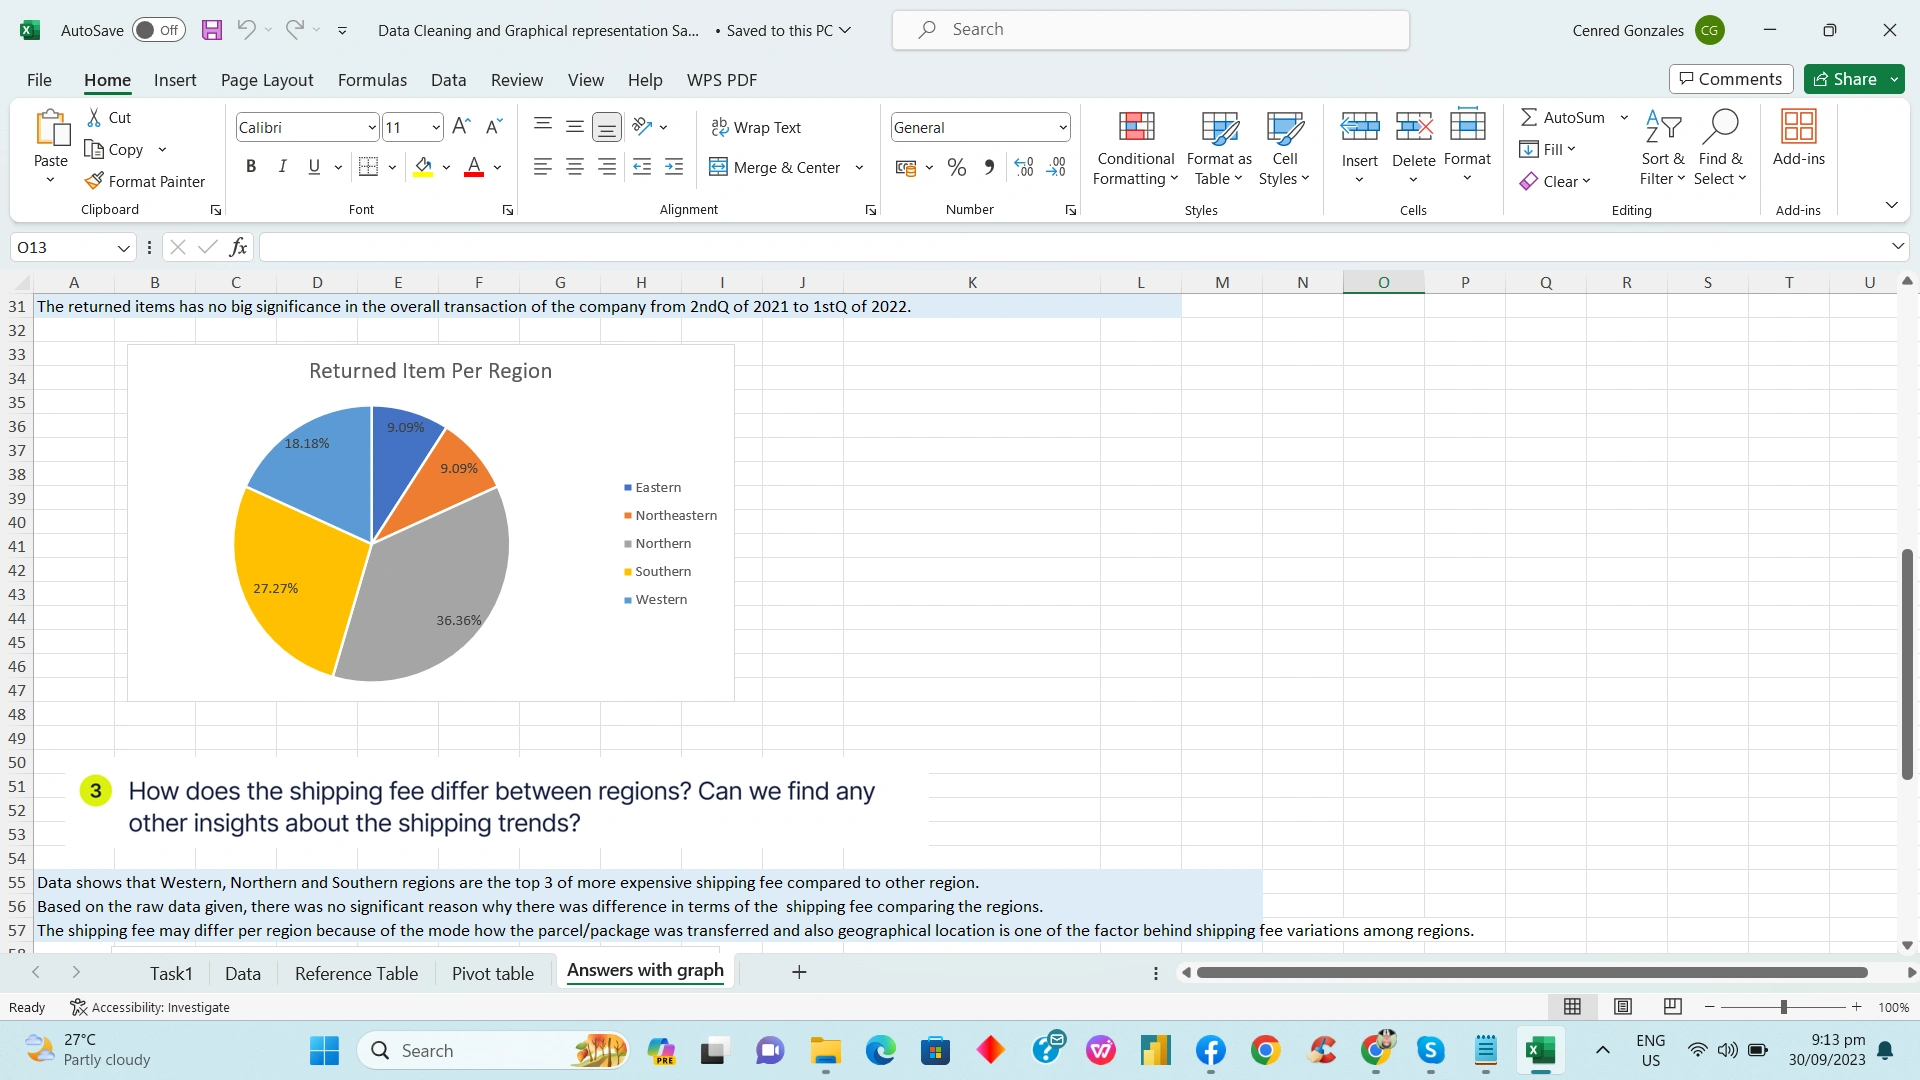The image size is (1920, 1080).
Task: Open Conditional Formatting options
Action: tap(1134, 148)
